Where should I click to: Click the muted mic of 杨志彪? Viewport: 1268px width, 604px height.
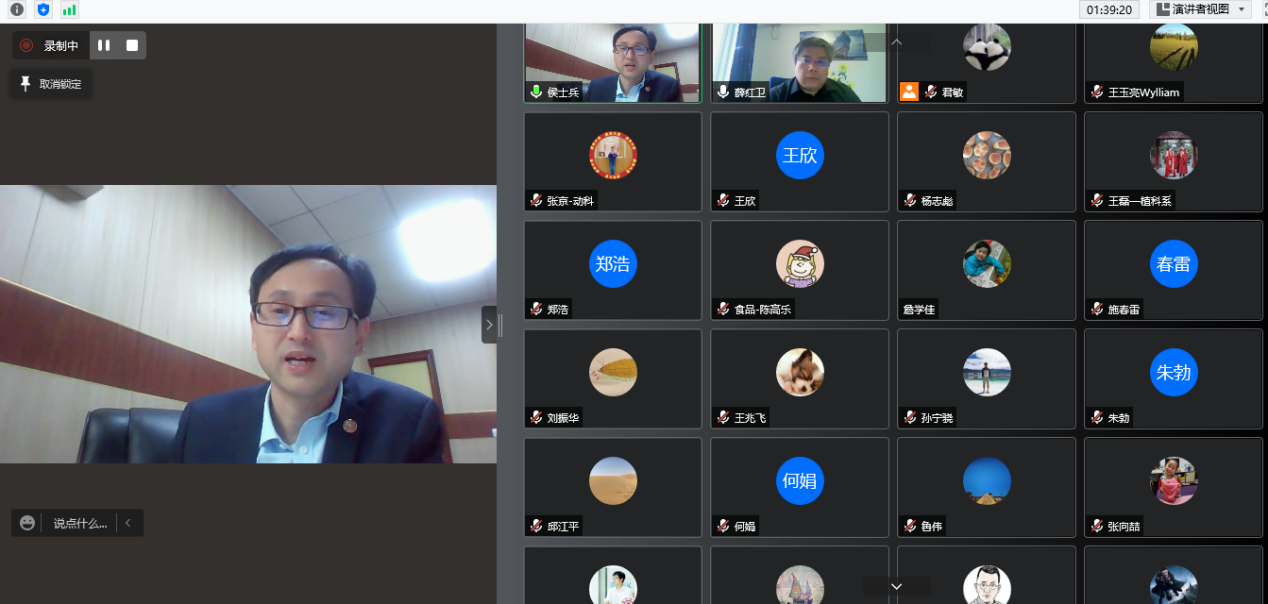[x=910, y=200]
